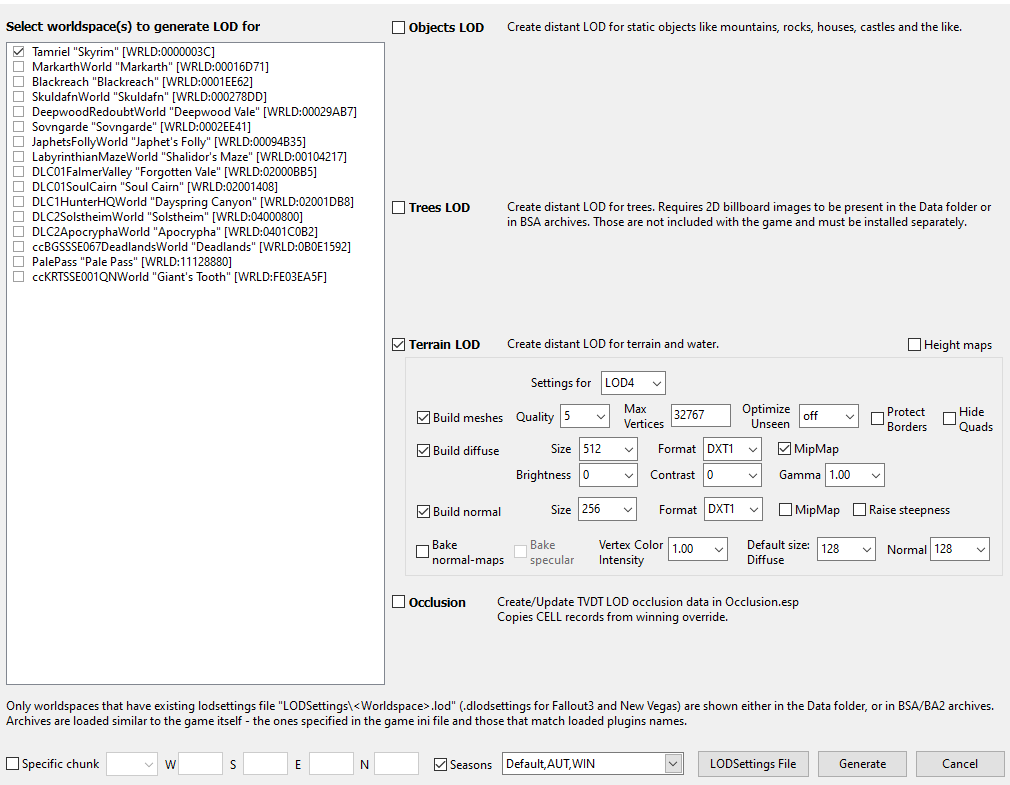Enable the Raise steepness checkbox
1010x785 pixels.
coord(859,510)
